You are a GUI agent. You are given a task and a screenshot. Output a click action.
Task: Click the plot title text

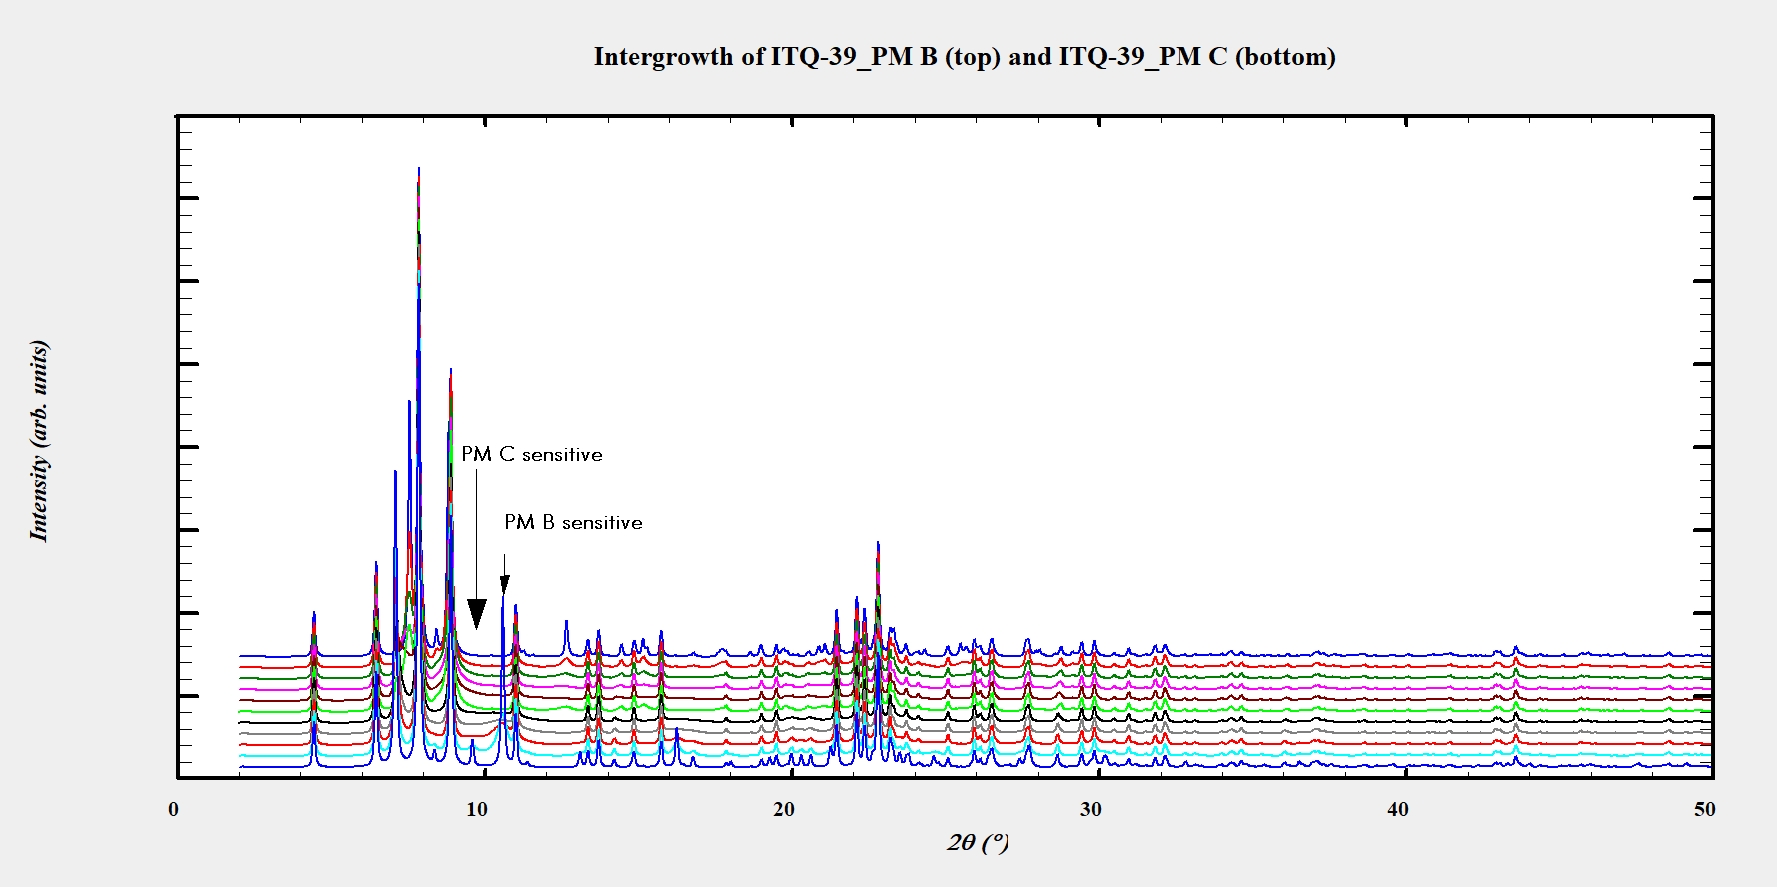point(964,57)
